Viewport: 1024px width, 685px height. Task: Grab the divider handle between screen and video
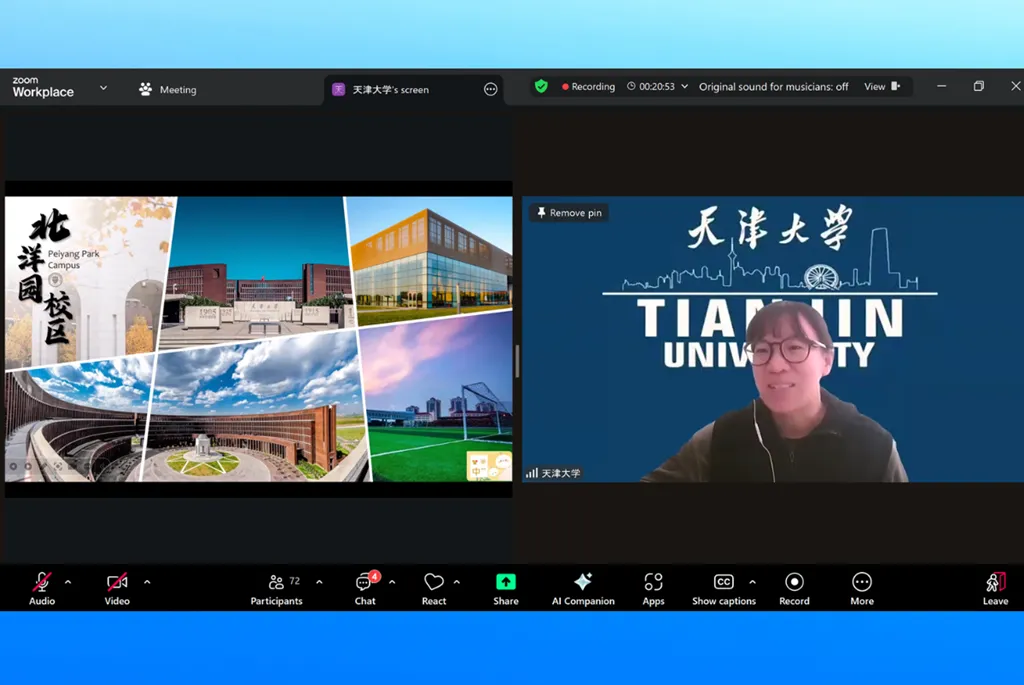pos(517,361)
